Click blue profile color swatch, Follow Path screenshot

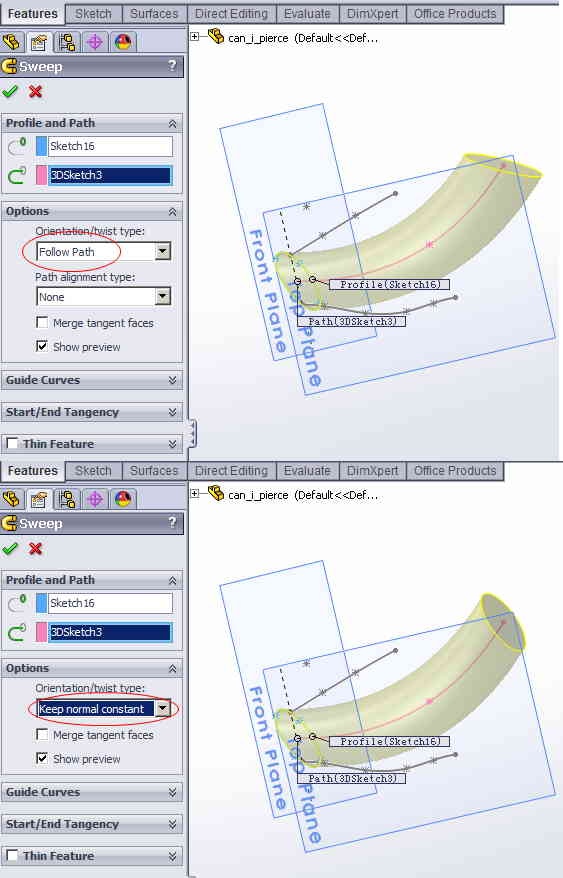point(41,146)
